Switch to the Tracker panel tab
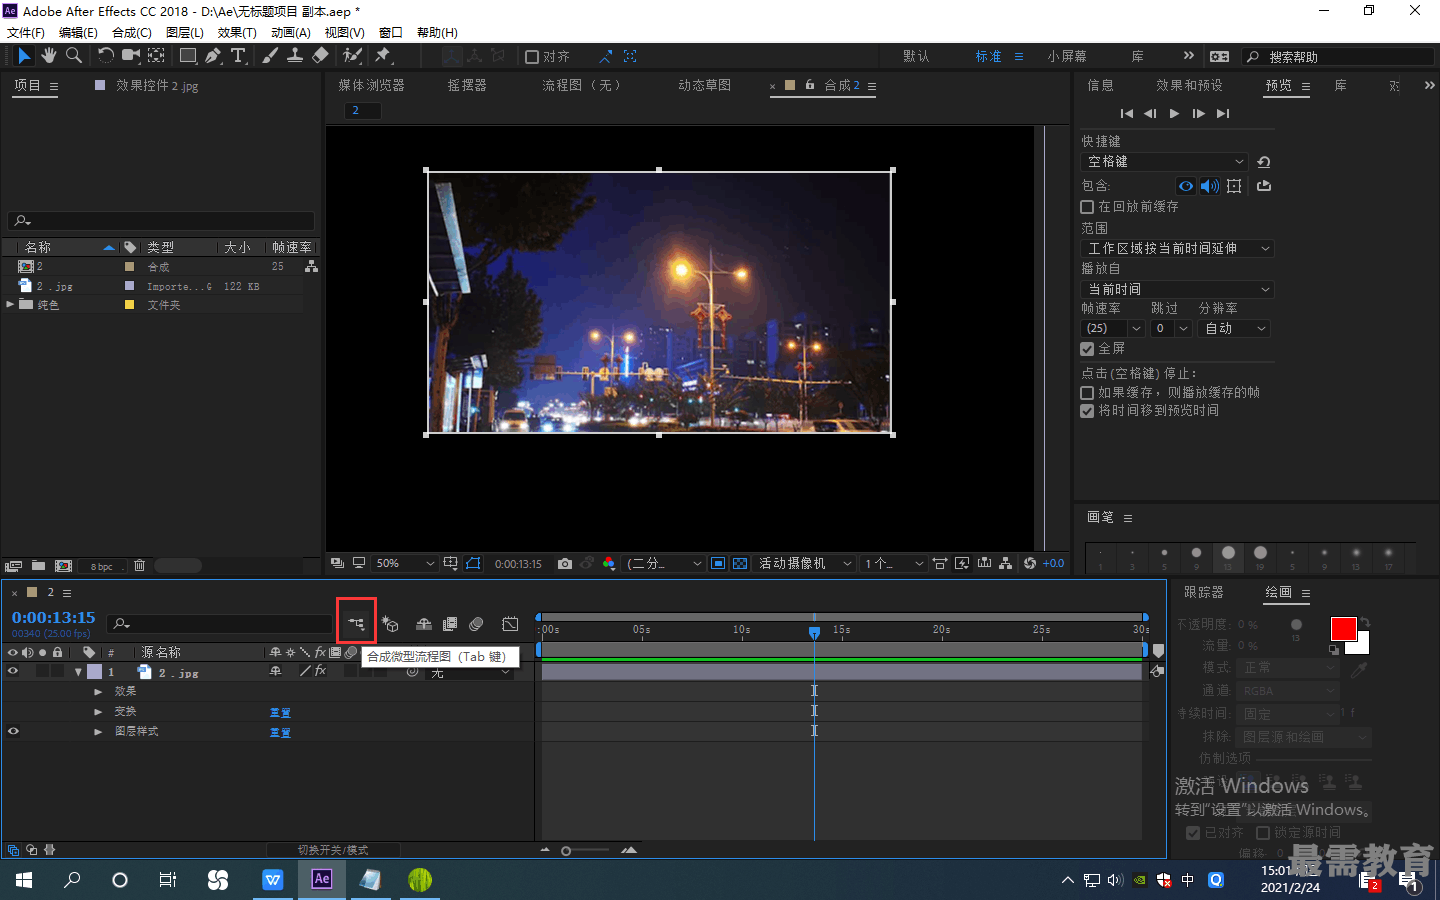 (1203, 592)
